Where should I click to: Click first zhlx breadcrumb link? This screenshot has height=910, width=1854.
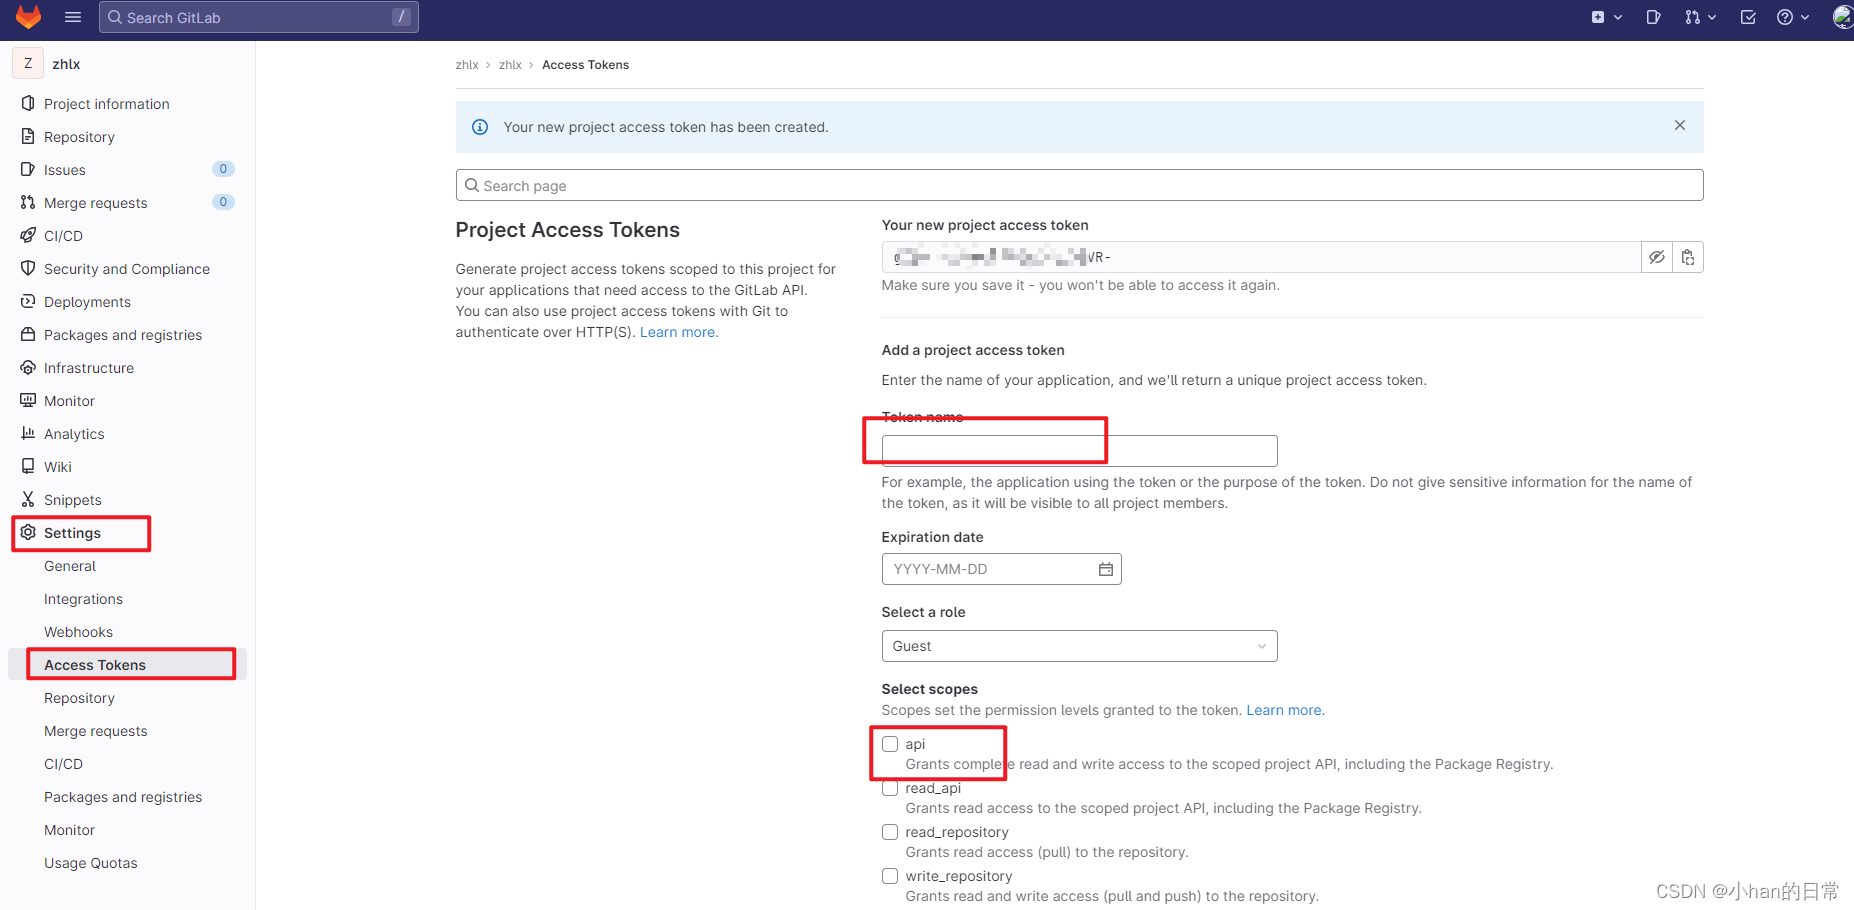(467, 65)
